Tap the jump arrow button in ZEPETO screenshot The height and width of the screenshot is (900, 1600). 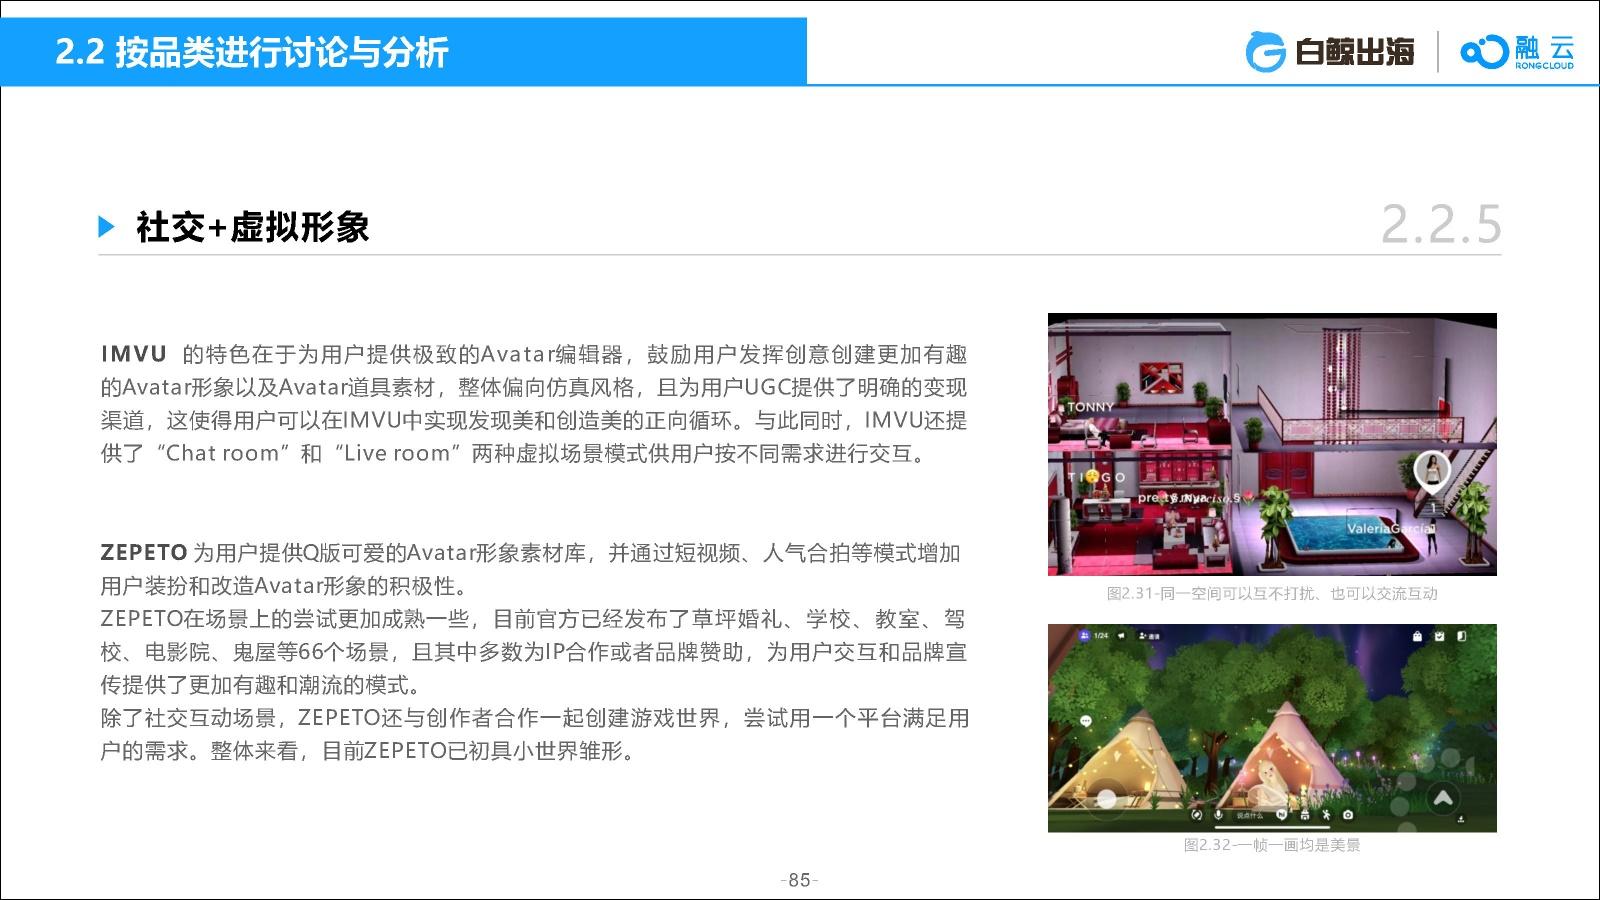[1442, 798]
